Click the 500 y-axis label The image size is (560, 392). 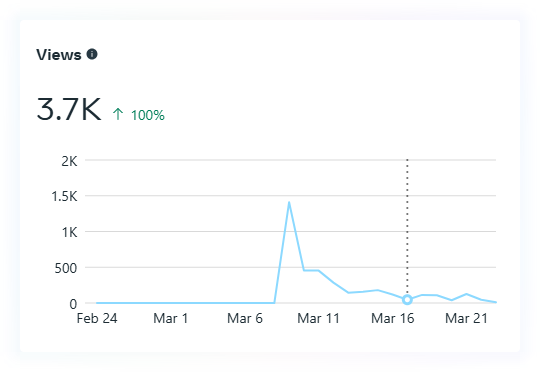coord(66,268)
